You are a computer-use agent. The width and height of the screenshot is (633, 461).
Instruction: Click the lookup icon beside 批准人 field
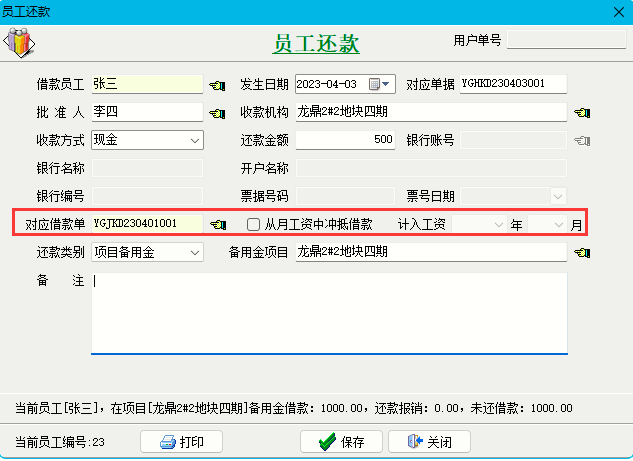point(217,112)
